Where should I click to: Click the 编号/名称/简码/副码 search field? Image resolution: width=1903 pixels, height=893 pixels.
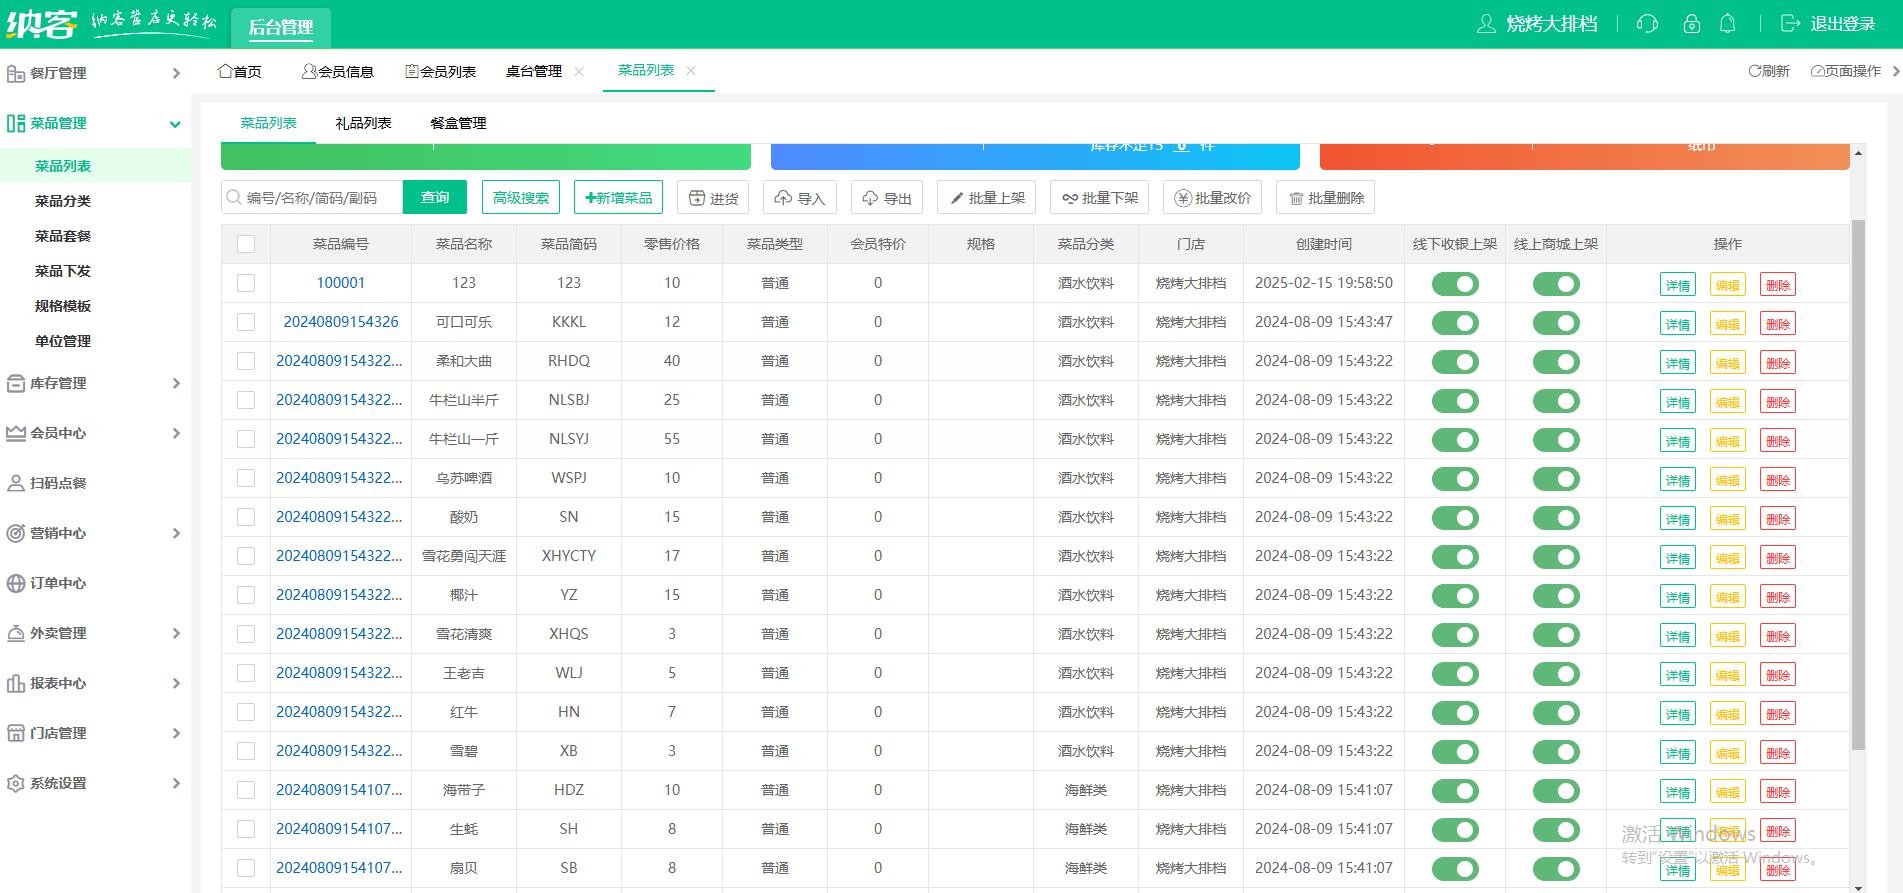[312, 198]
